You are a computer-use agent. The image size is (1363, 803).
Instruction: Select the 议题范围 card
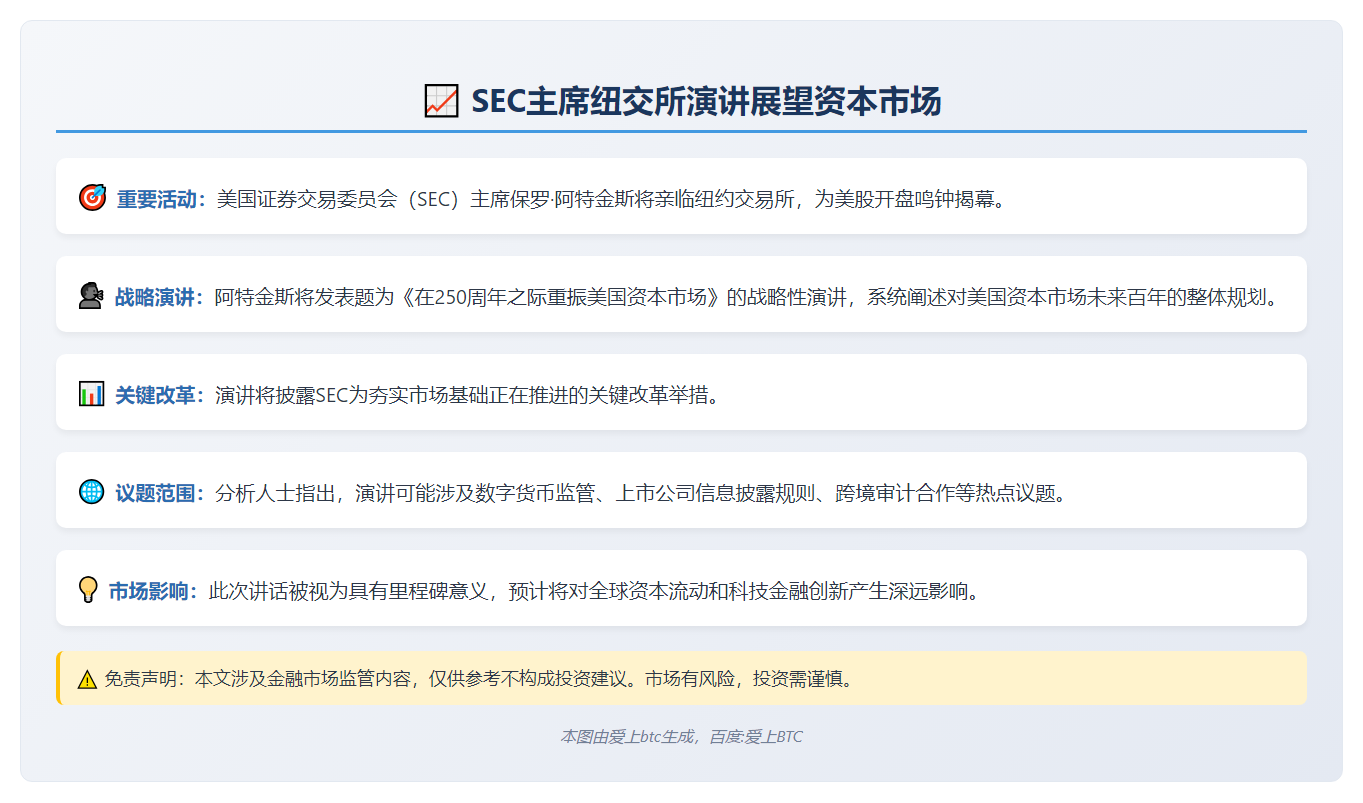click(683, 490)
